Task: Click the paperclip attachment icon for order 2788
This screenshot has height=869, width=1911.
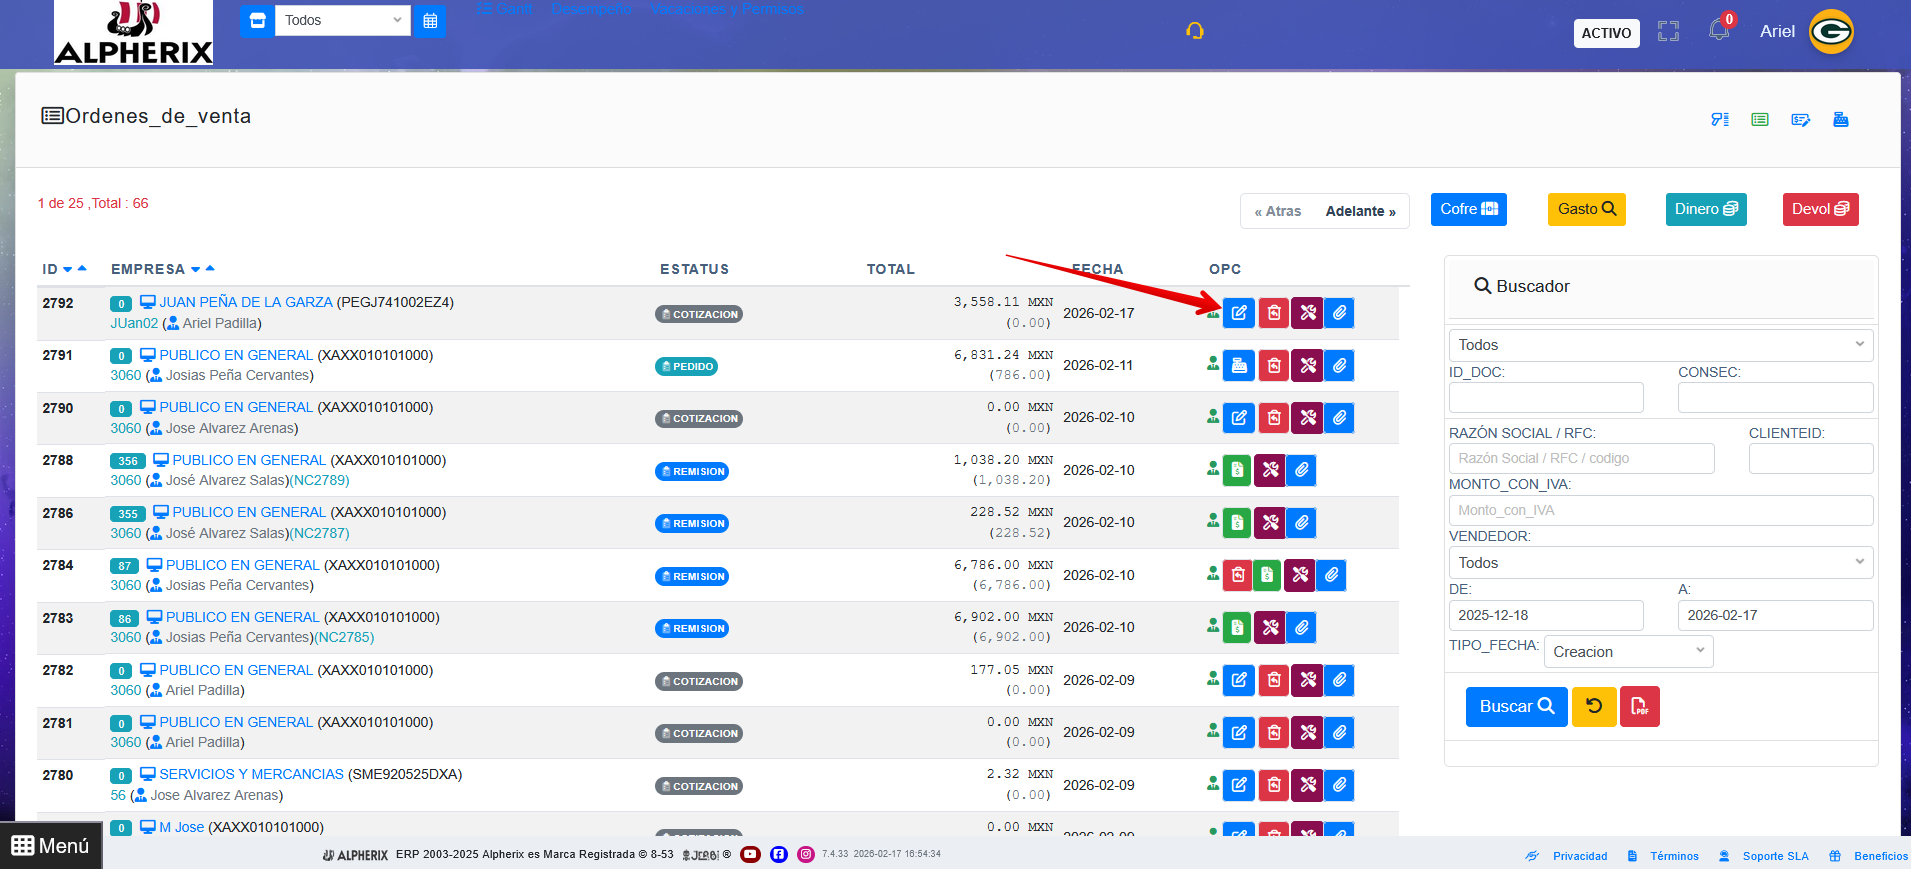Action: [x=1301, y=470]
